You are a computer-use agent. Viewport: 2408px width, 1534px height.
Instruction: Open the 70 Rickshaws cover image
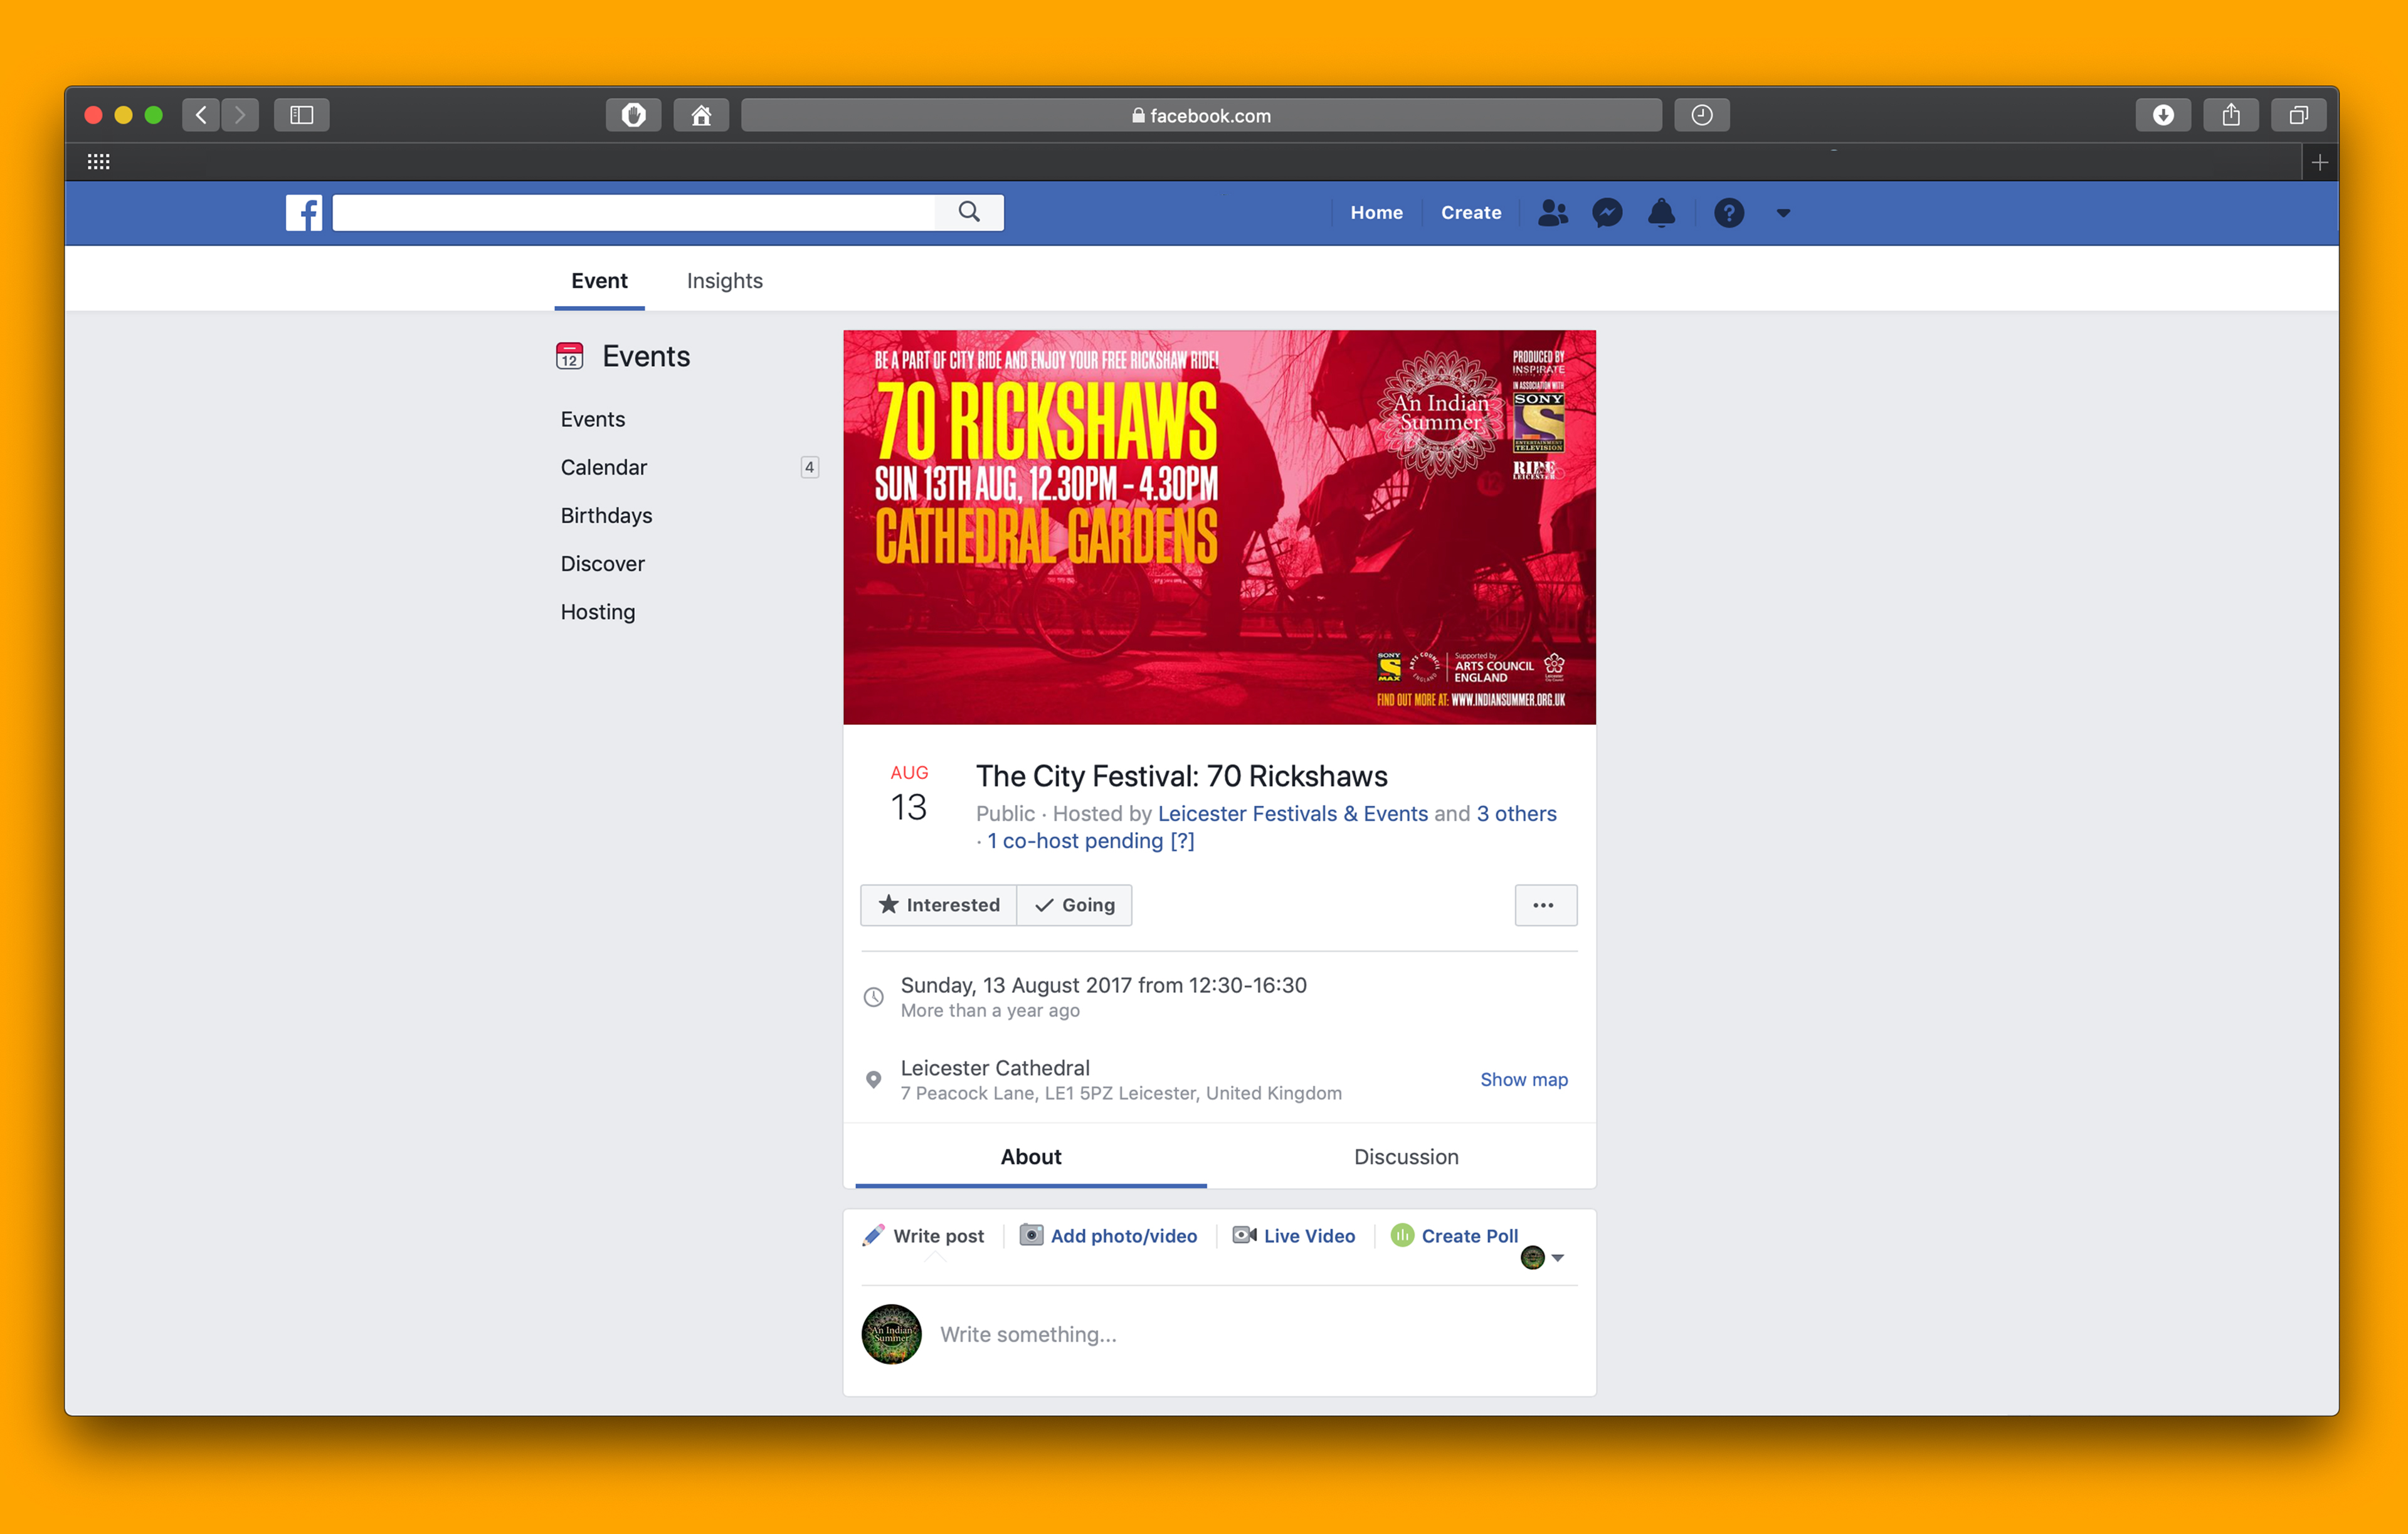click(x=1219, y=527)
